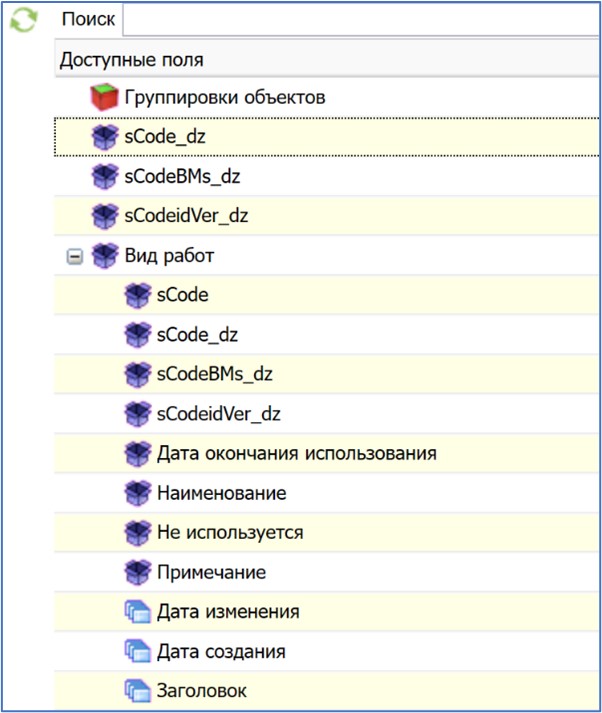
Task: Select the sCode field under Вид работ
Action: [182, 295]
